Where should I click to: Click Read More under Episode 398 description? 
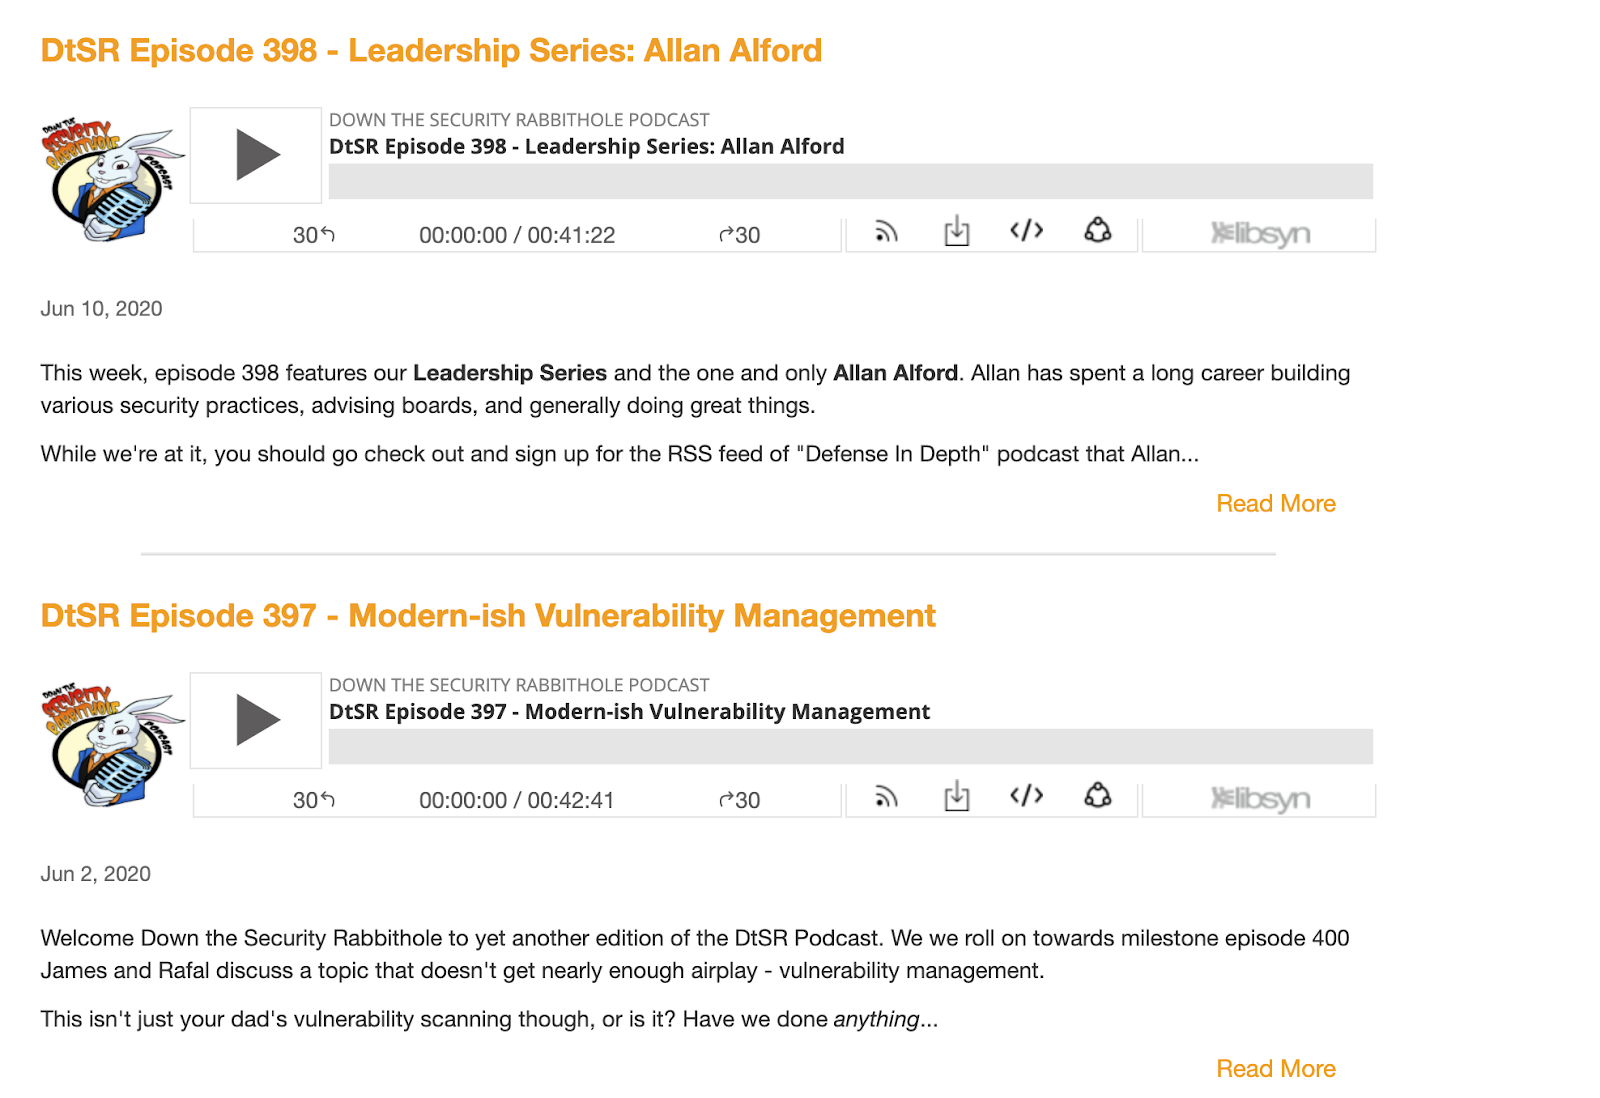point(1275,504)
